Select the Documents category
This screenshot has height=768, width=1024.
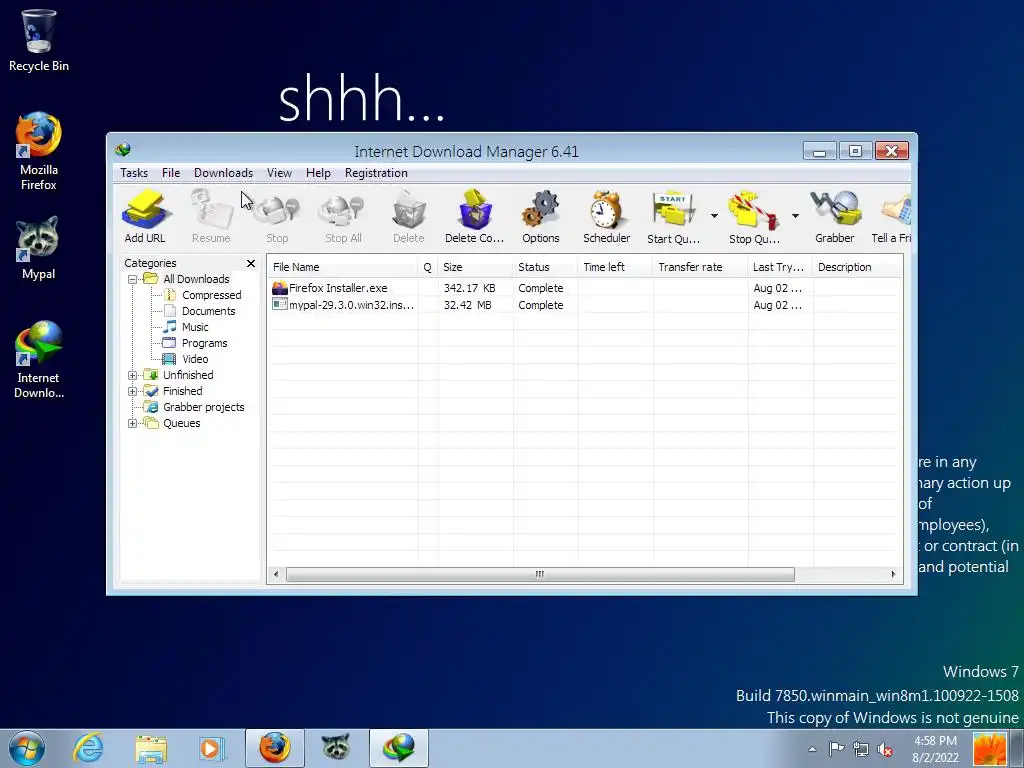click(x=208, y=311)
